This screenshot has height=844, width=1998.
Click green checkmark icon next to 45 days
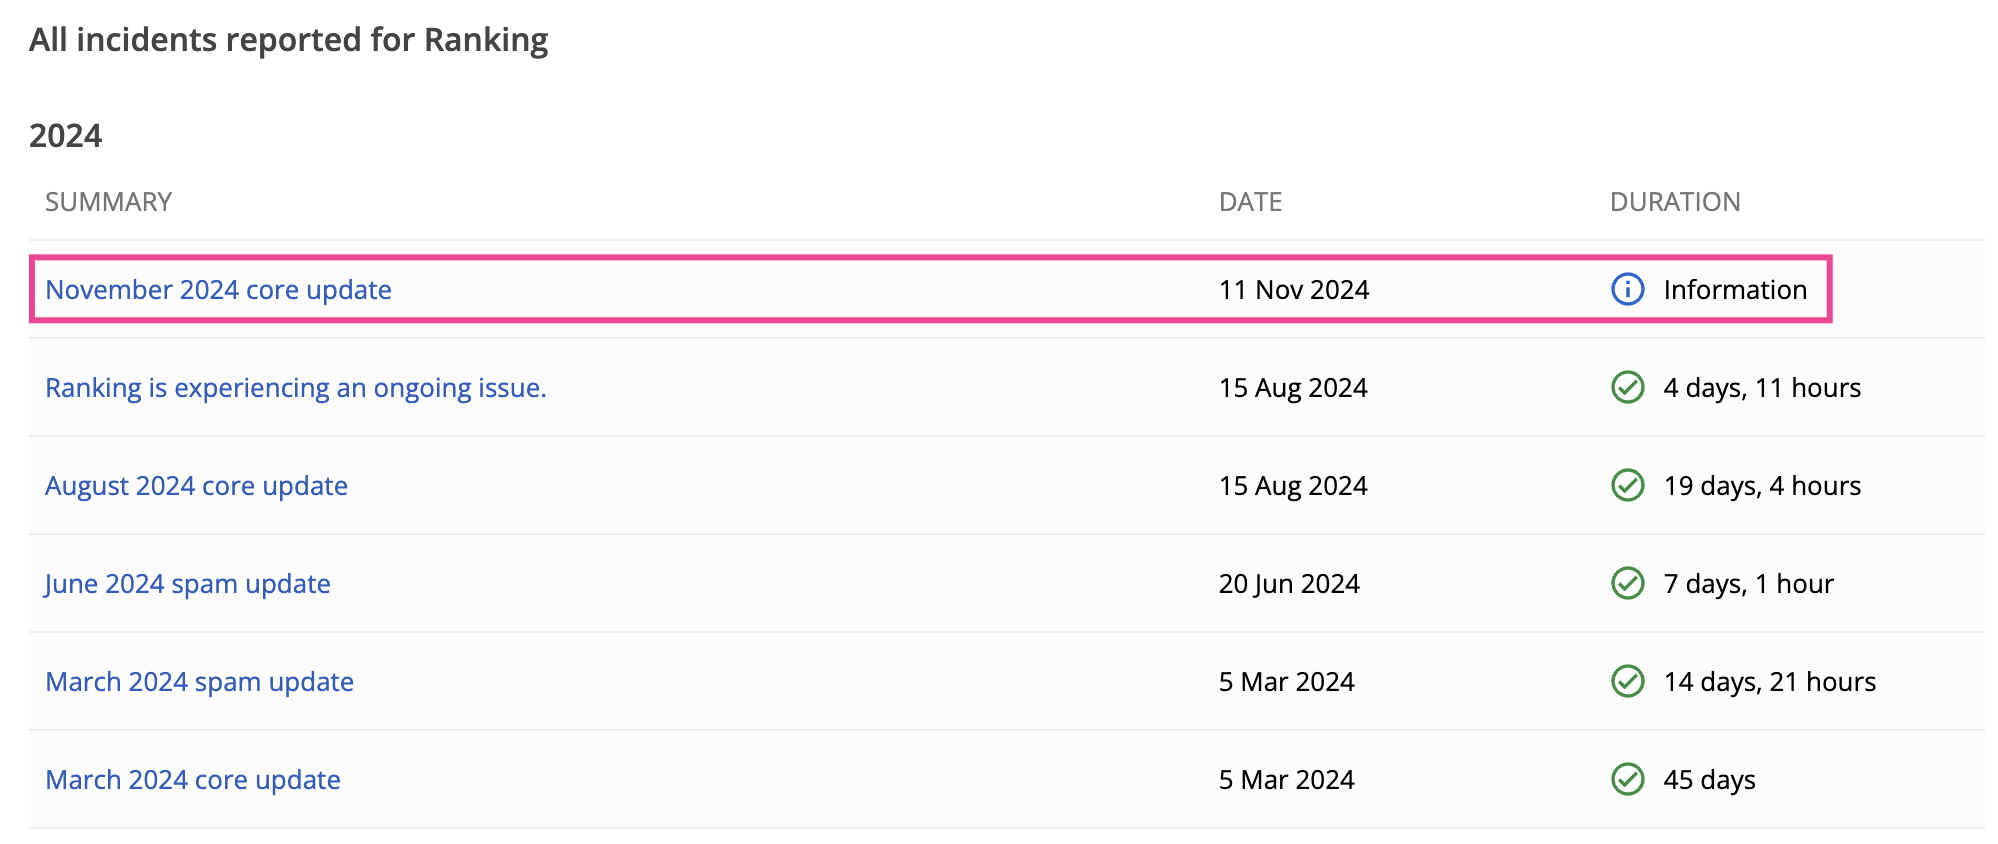(x=1627, y=779)
